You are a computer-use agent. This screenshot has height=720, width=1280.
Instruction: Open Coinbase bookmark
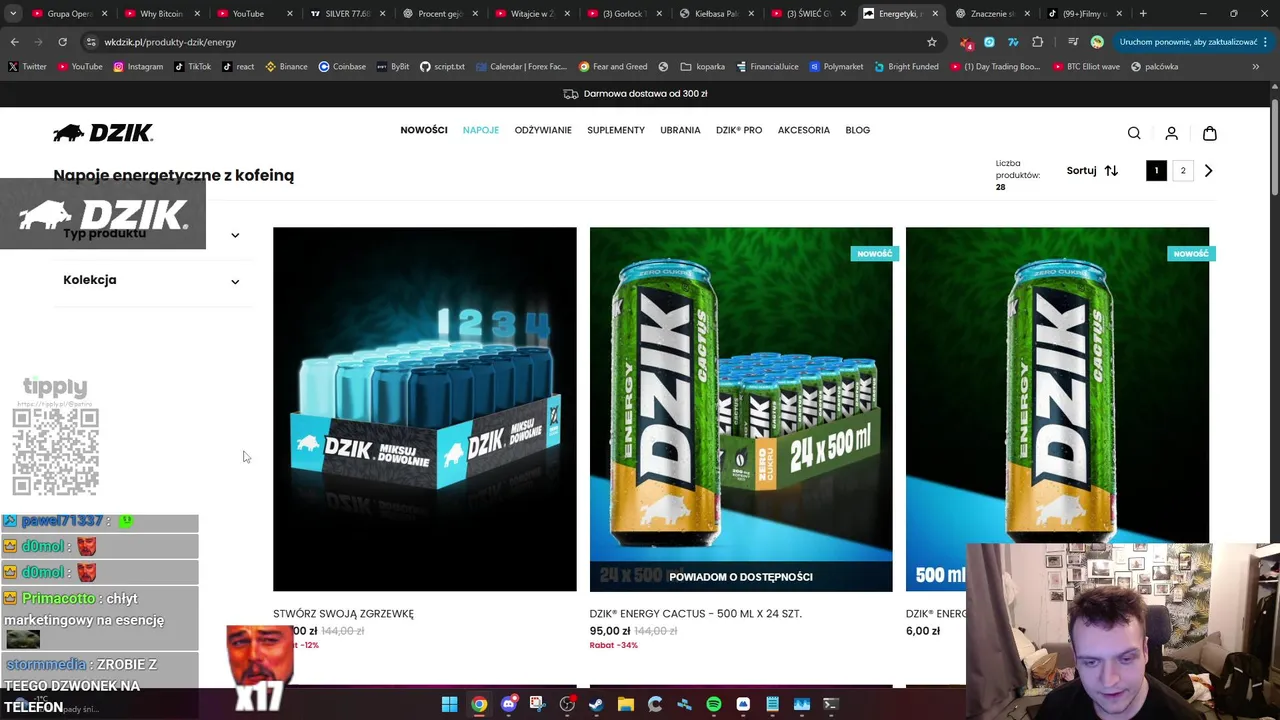tap(342, 67)
